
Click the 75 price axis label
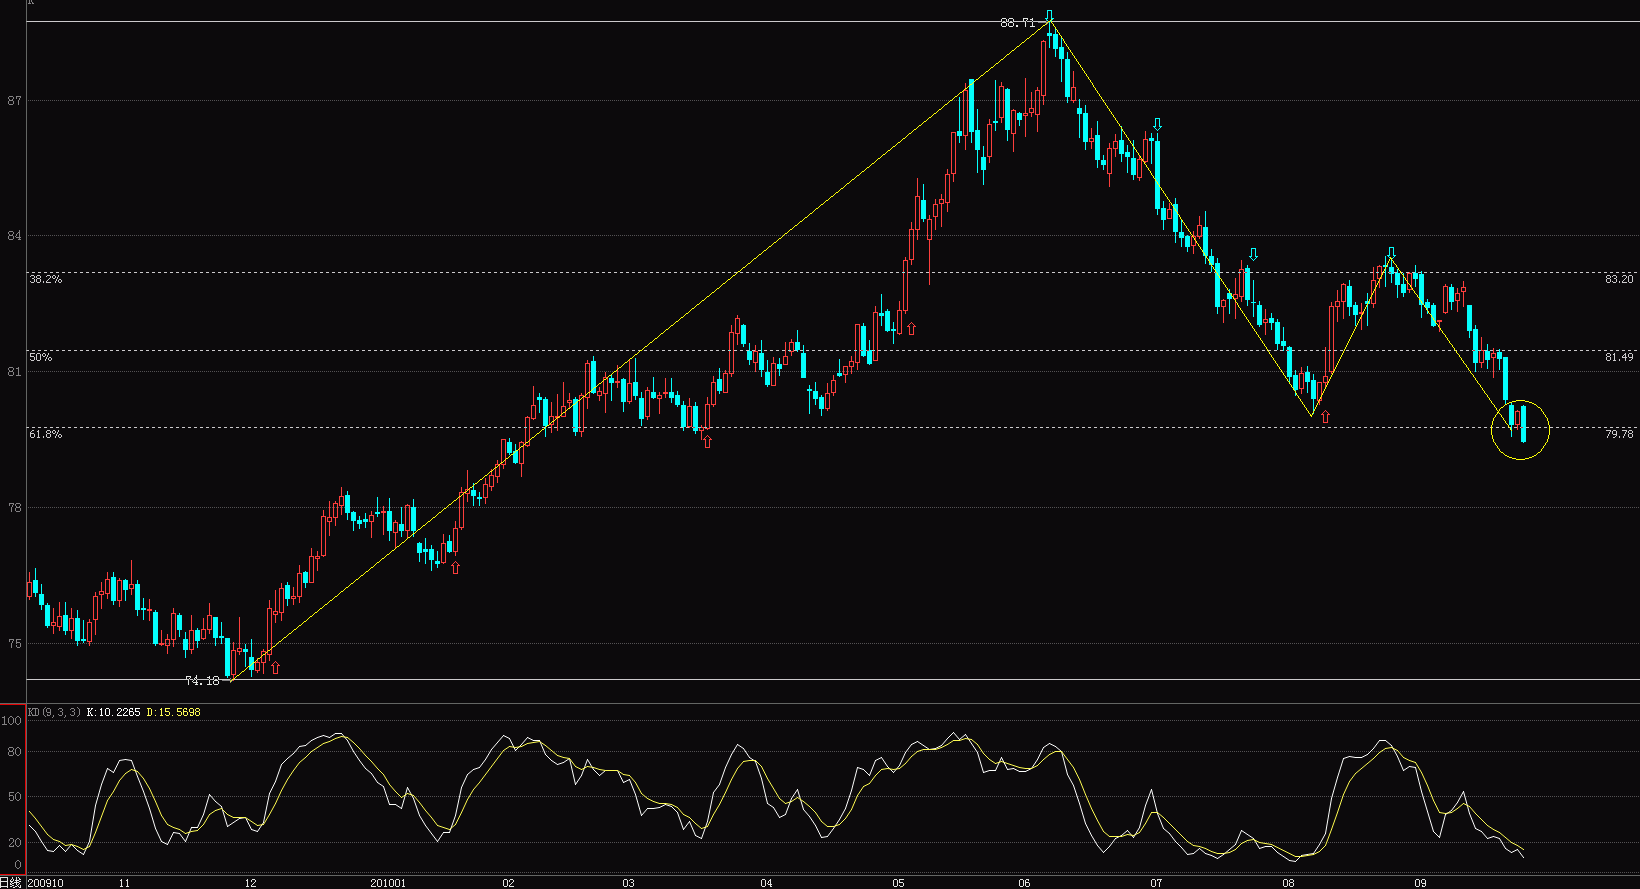[14, 644]
